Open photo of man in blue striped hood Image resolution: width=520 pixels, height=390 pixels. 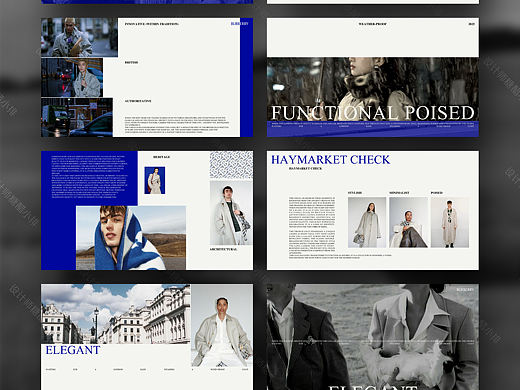pos(131,238)
